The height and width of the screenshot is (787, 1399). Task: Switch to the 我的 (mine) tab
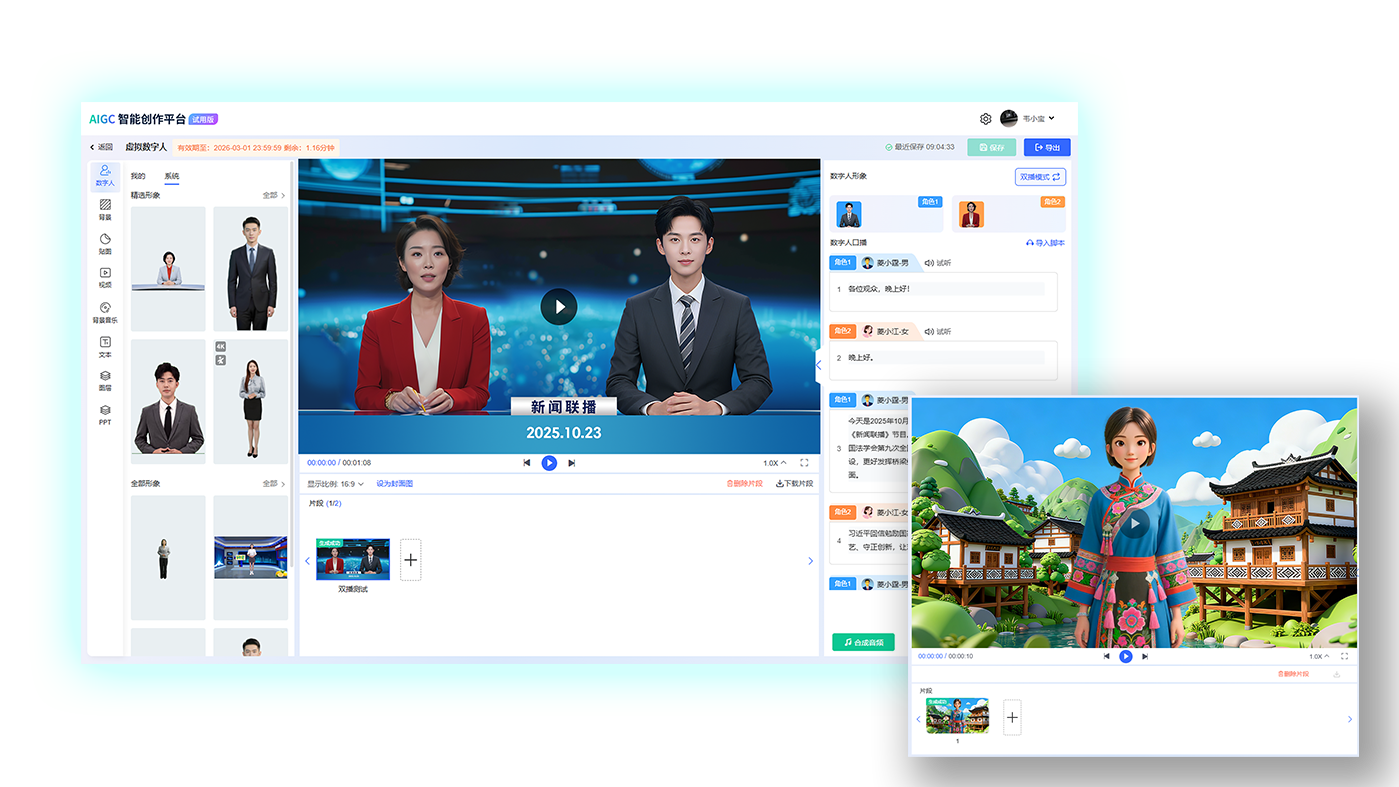(138, 176)
